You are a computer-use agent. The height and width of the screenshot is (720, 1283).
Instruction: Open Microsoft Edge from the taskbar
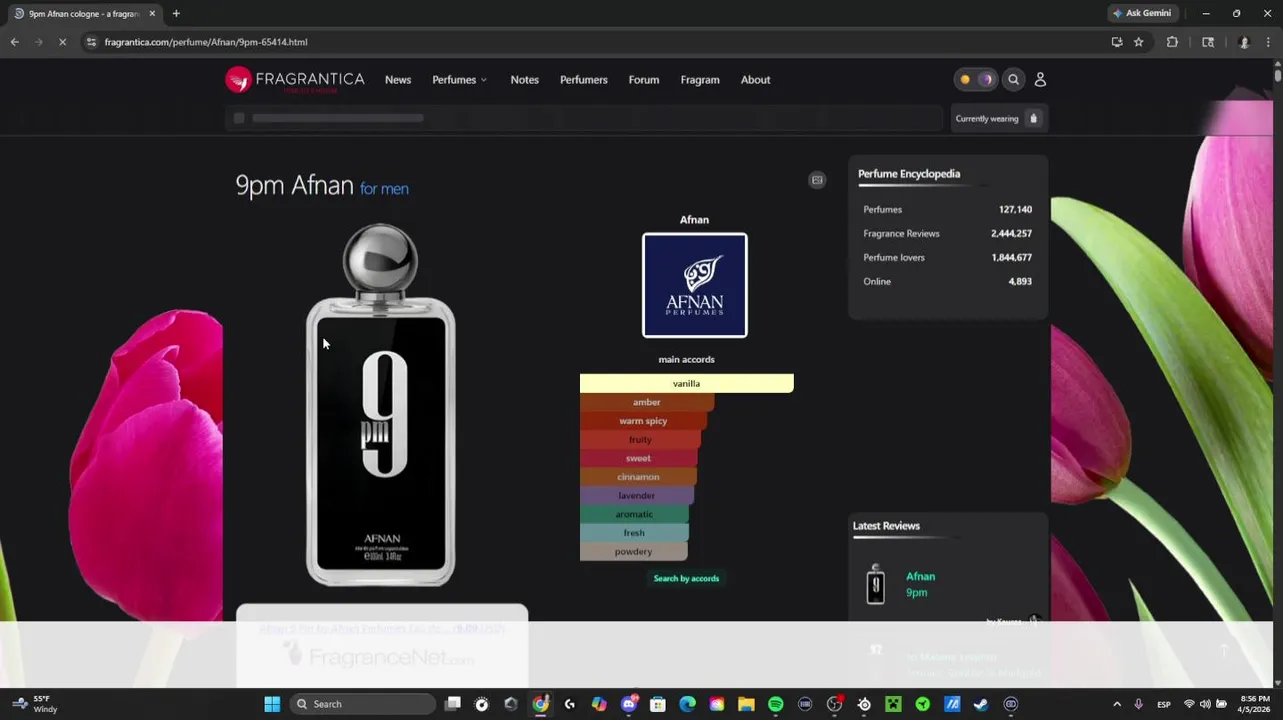point(687,704)
